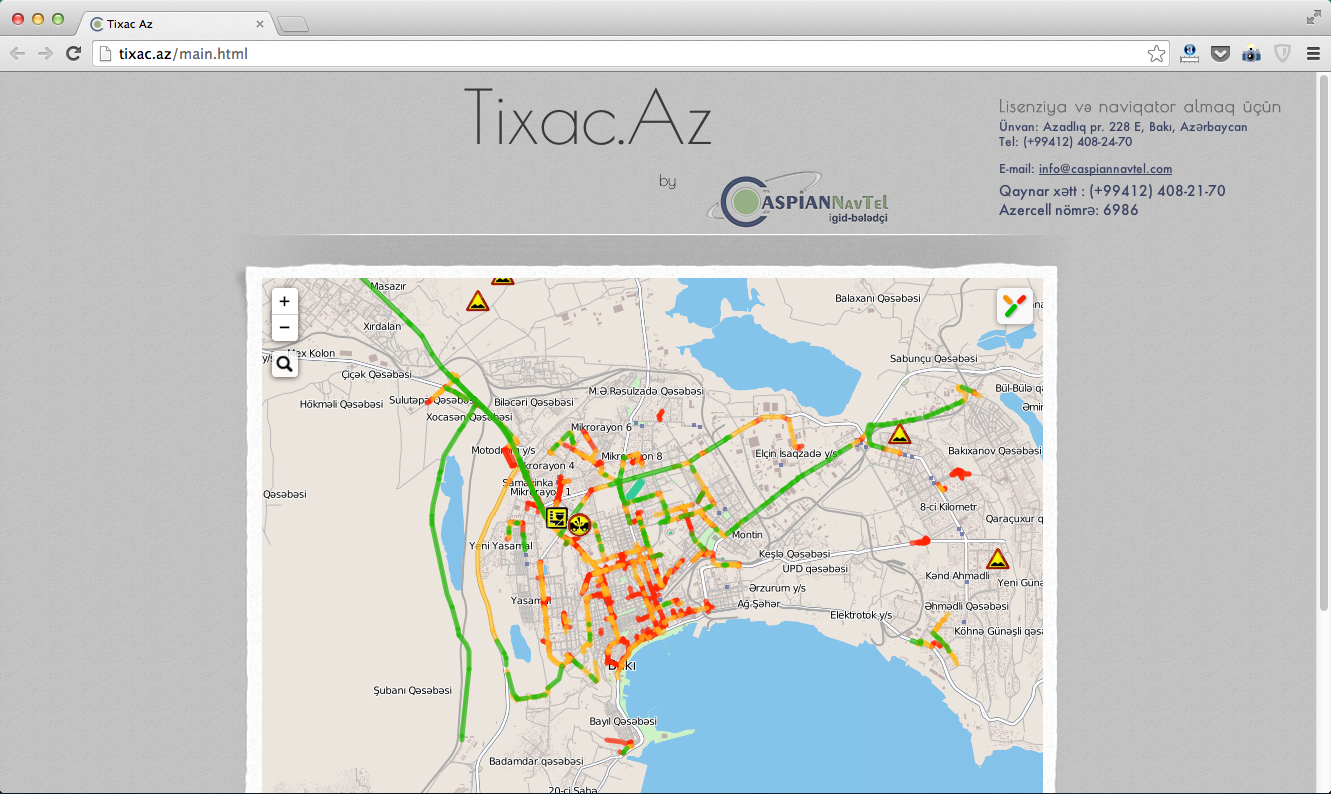Viewport: 1331px width, 794px height.
Task: Click the Sabunçu Qəsəbəsi map label
Action: 933,358
